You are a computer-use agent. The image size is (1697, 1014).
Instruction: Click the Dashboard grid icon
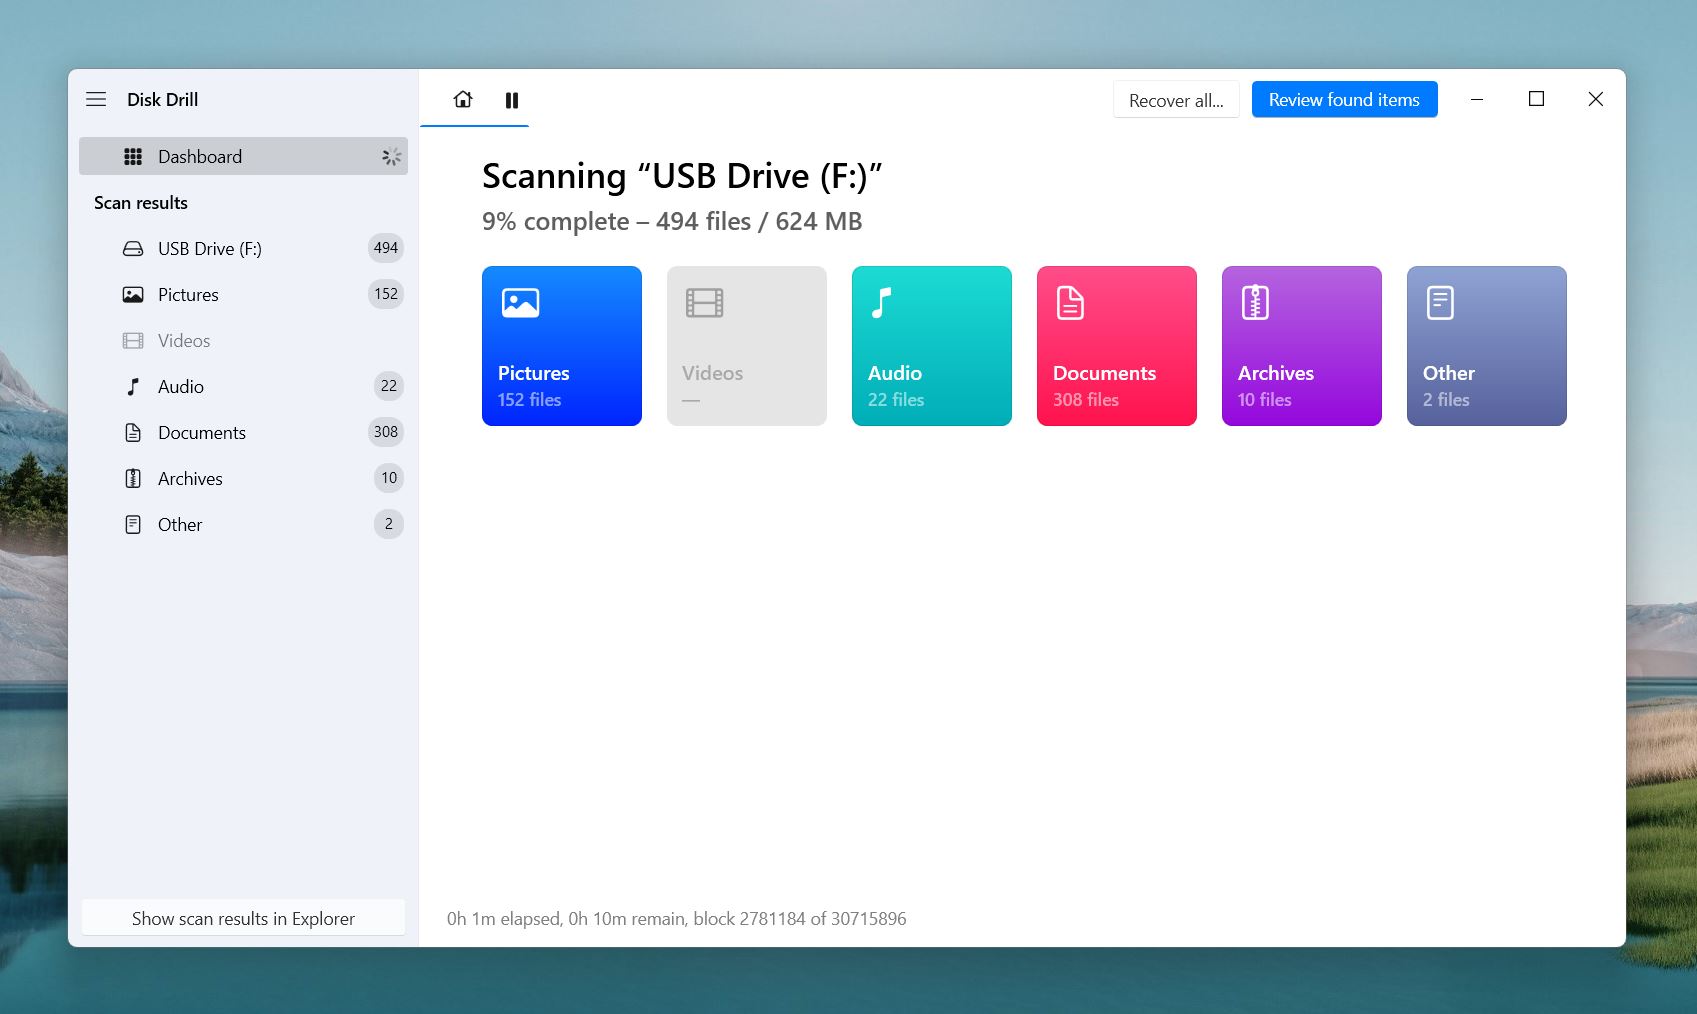tap(133, 156)
